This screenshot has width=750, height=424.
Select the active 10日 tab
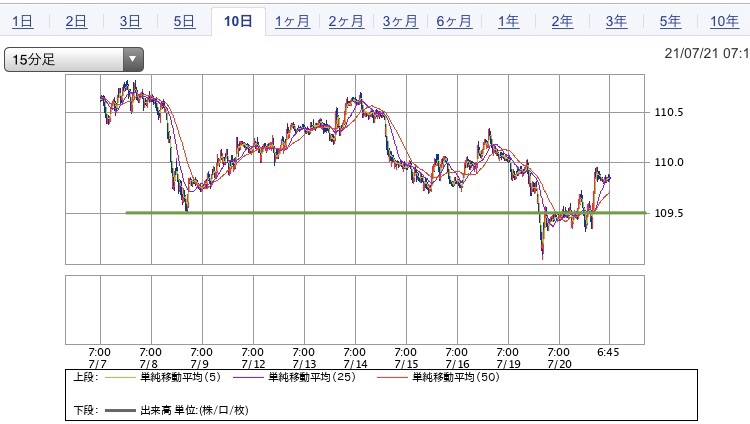[x=238, y=22]
